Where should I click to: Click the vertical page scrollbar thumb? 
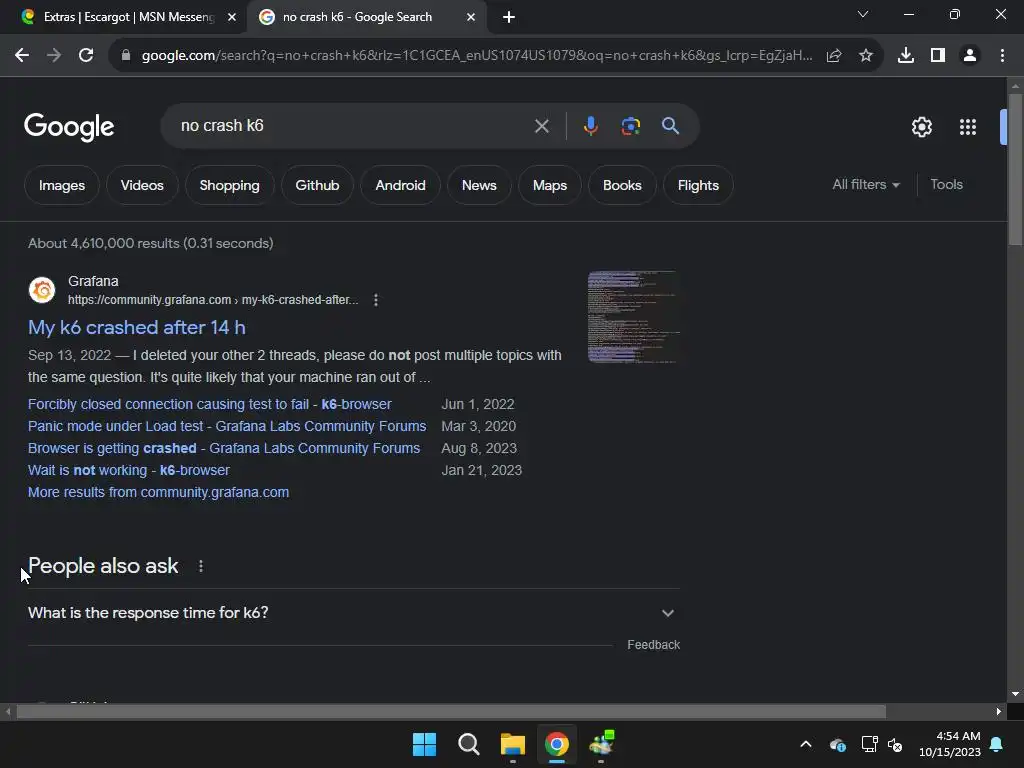pos(1015,169)
